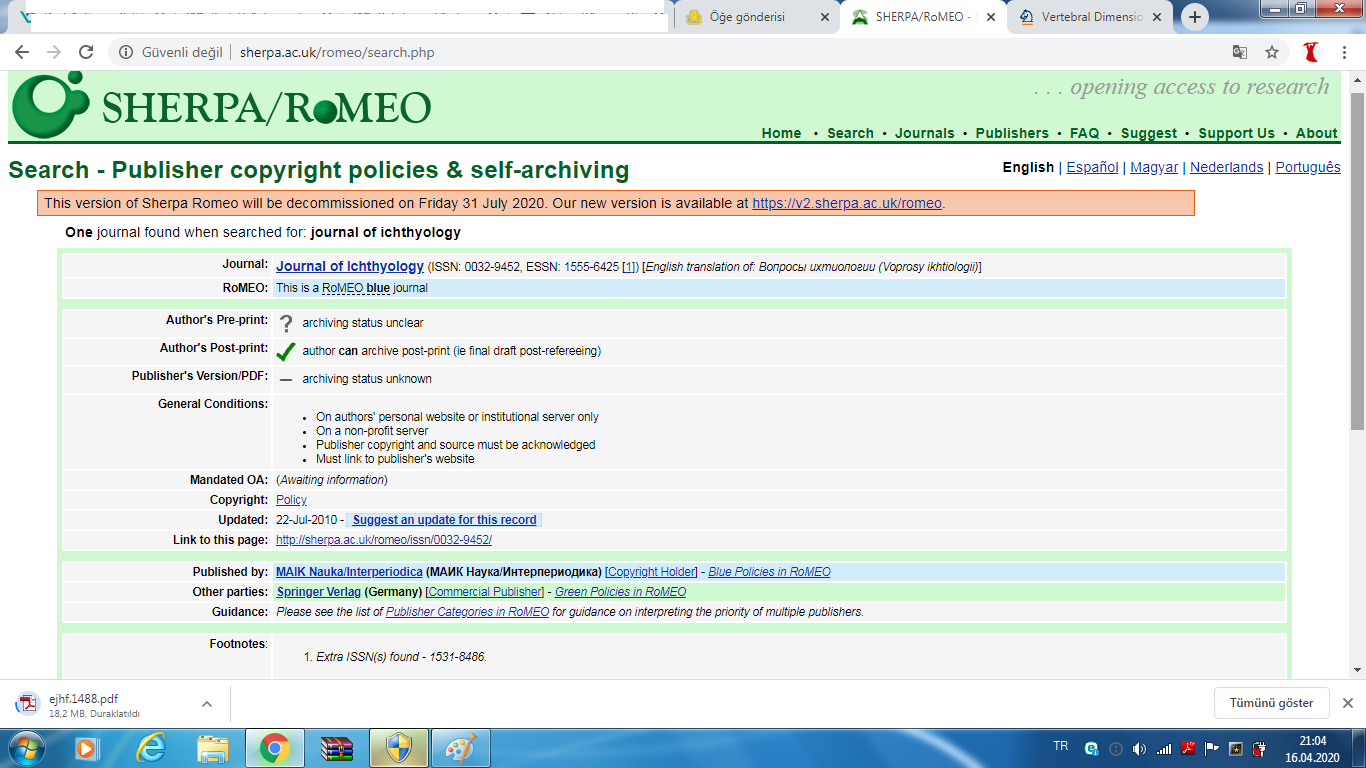Screen dimensions: 1366x768
Task: Click 'Tümünü göster' button
Action: 1271,703
